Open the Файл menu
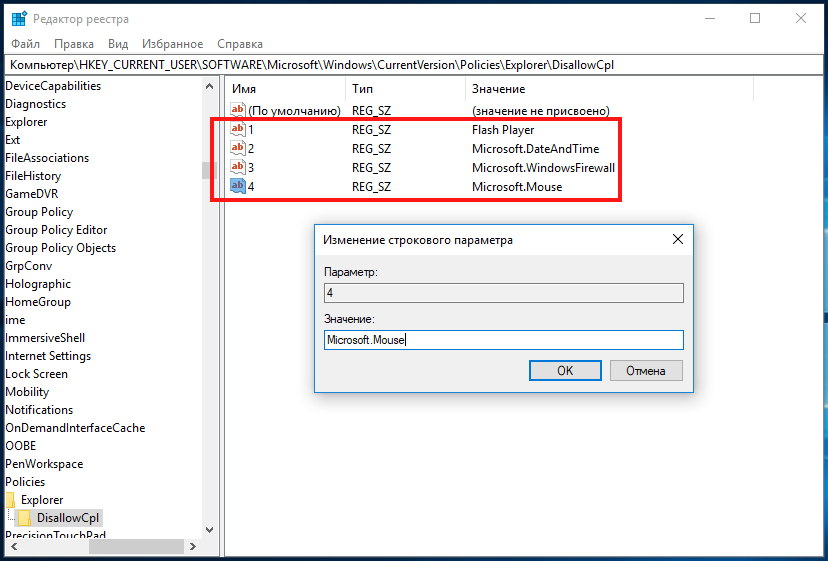Screen dimensions: 828x561 pyautogui.click(x=25, y=44)
